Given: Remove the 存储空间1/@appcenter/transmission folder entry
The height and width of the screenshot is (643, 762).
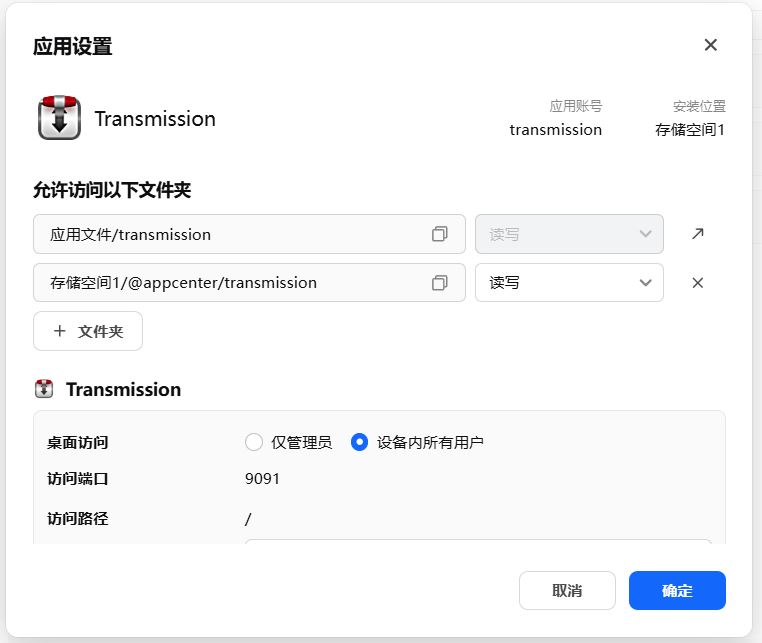Looking at the screenshot, I should (x=697, y=282).
